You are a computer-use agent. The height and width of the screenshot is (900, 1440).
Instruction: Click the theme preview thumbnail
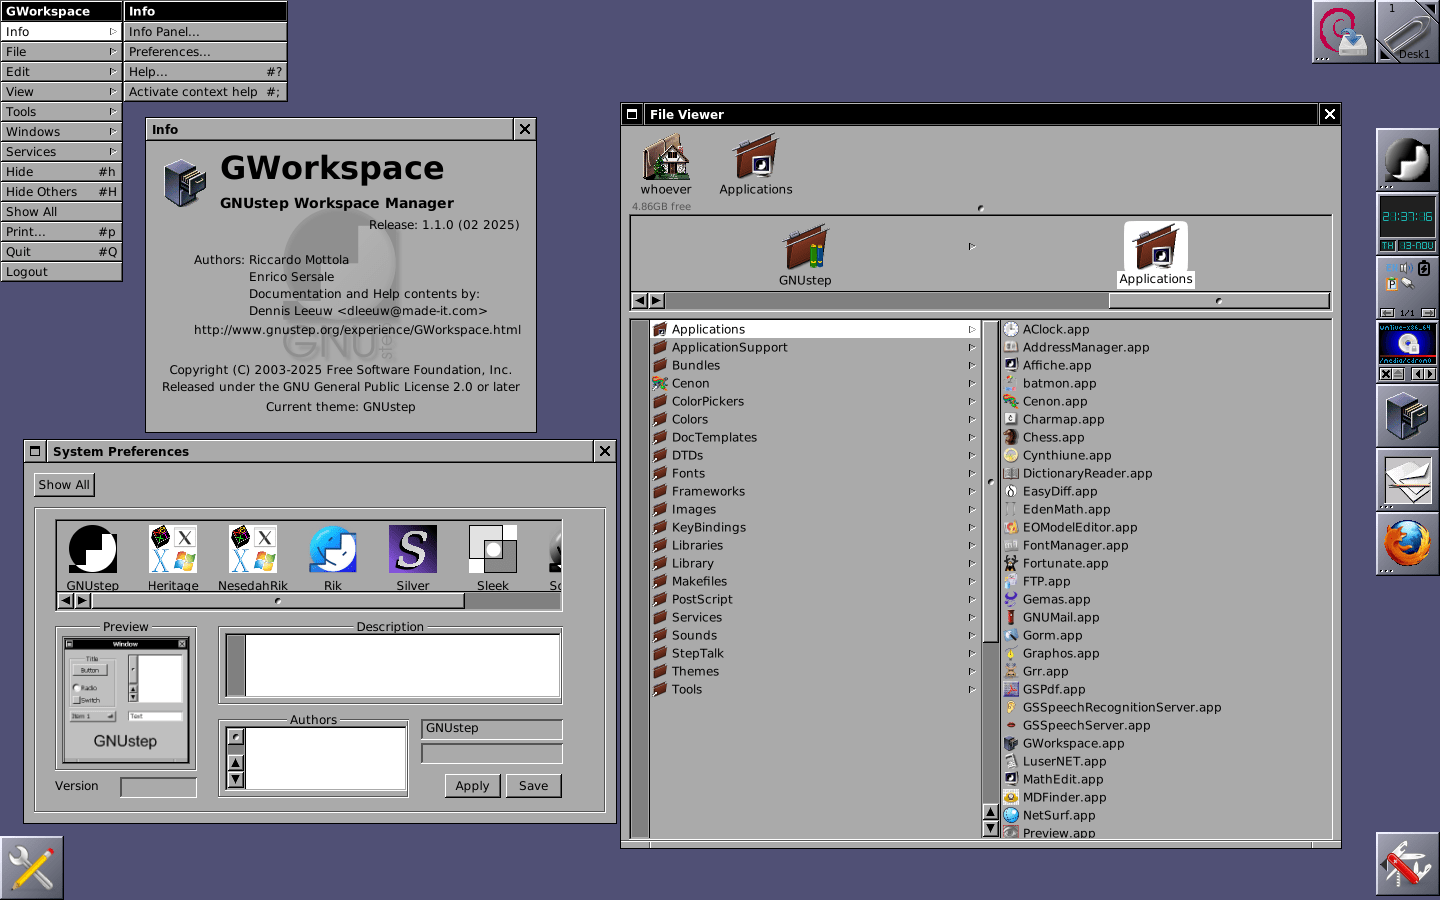(x=126, y=700)
